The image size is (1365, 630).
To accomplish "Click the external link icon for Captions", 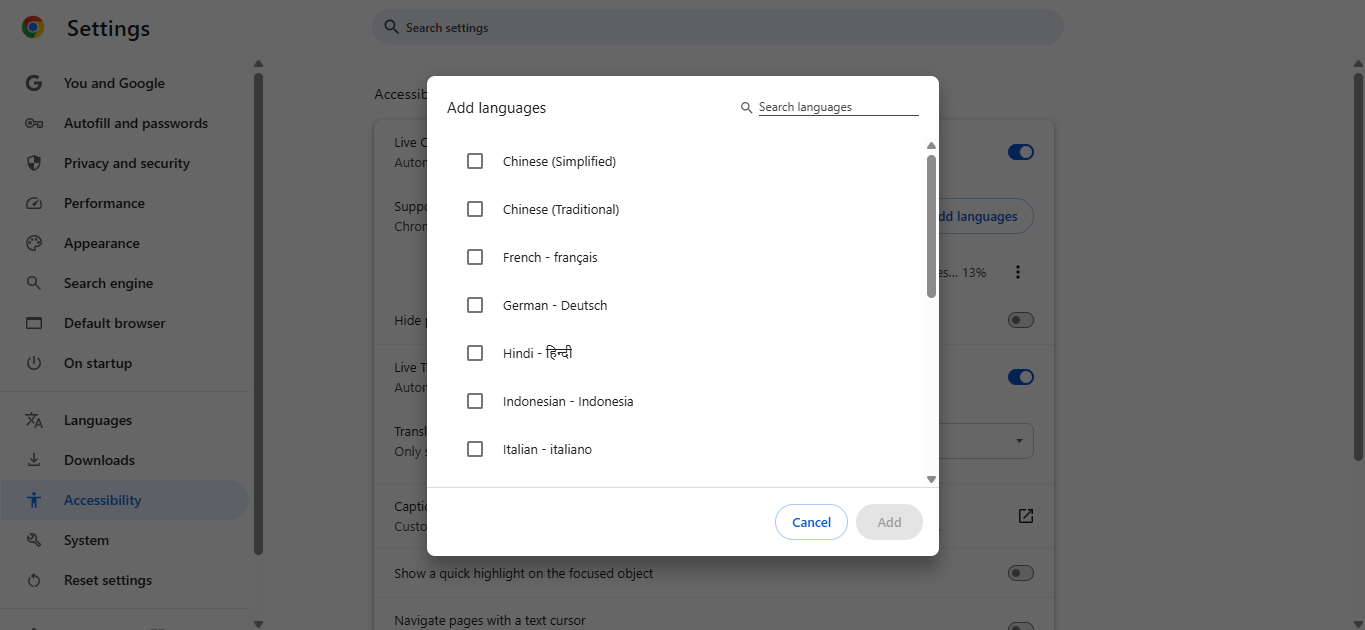I will pyautogui.click(x=1025, y=516).
